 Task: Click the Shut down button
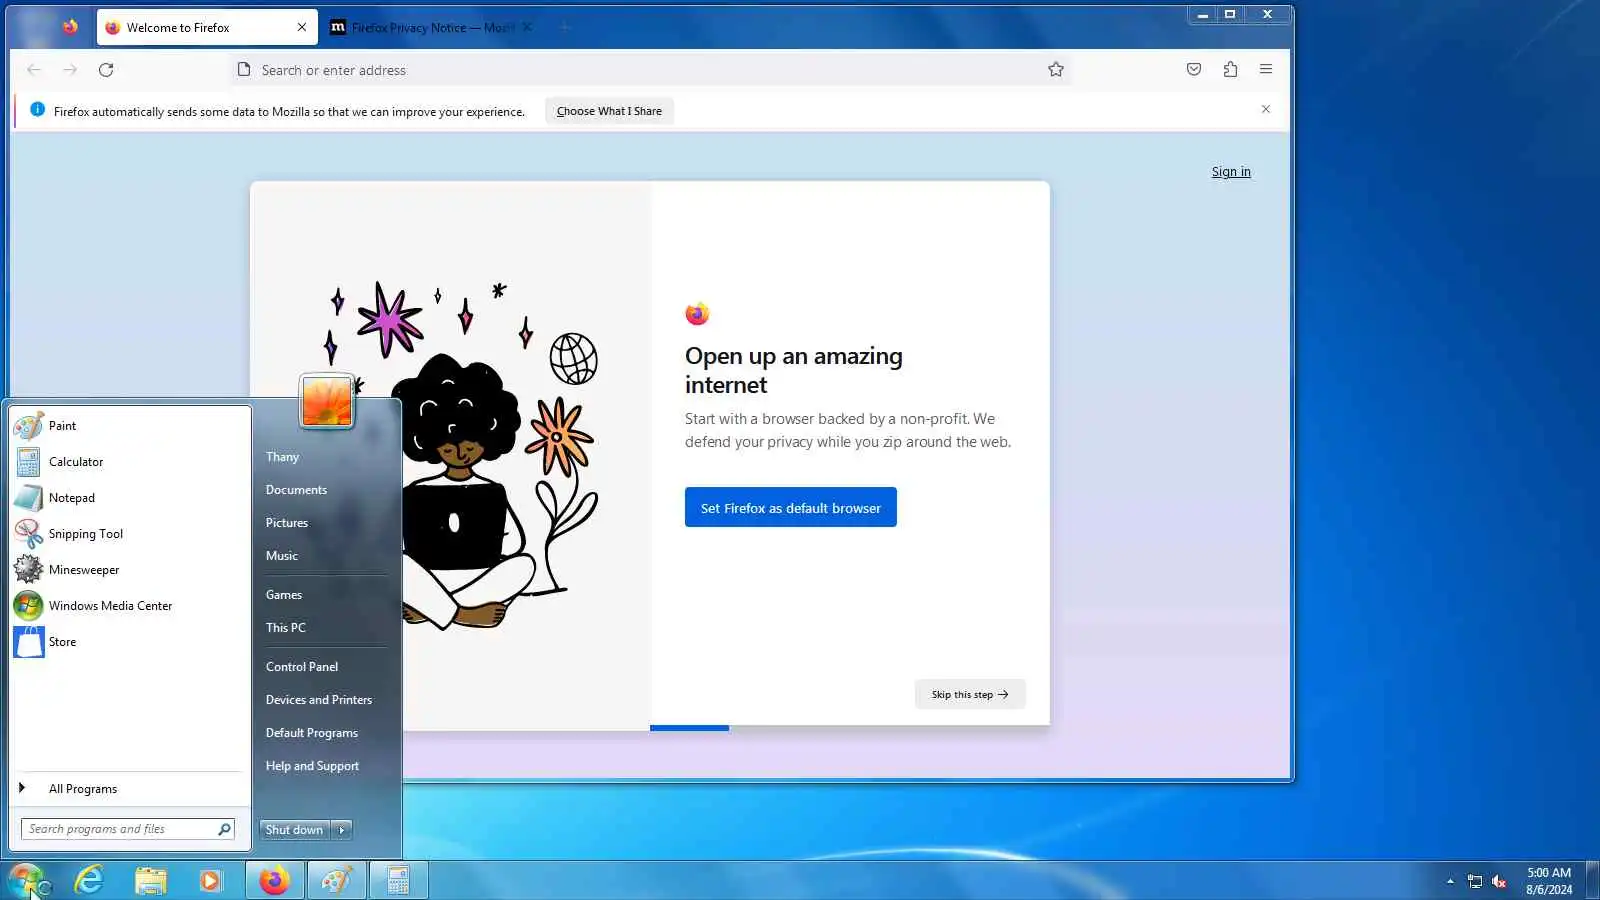295,830
